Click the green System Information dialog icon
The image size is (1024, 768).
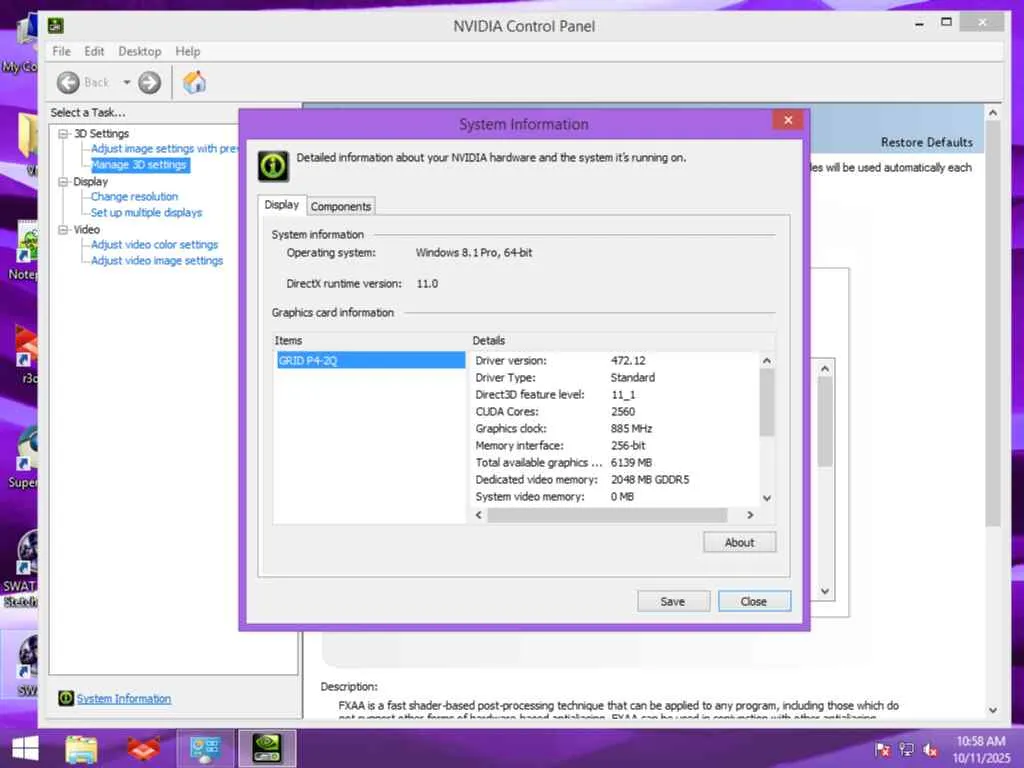coord(273,166)
